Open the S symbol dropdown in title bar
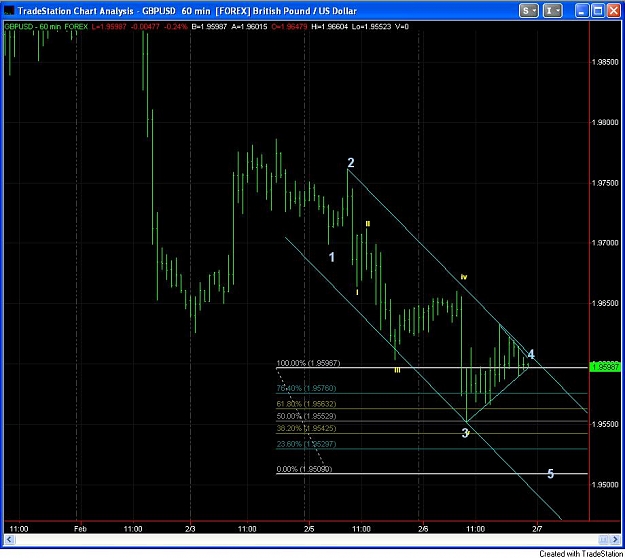 pos(529,11)
